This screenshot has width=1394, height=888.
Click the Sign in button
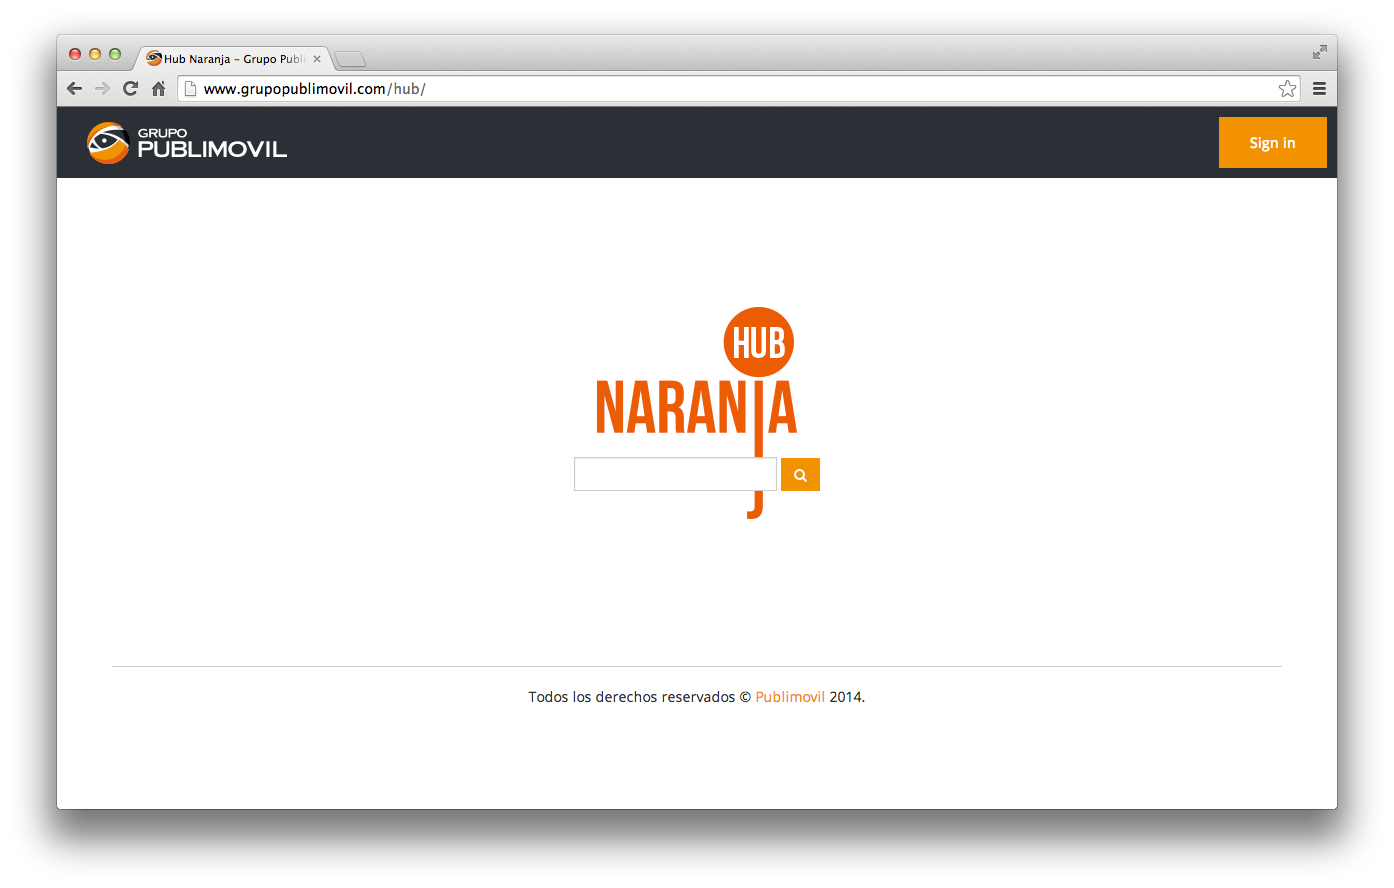coord(1272,142)
